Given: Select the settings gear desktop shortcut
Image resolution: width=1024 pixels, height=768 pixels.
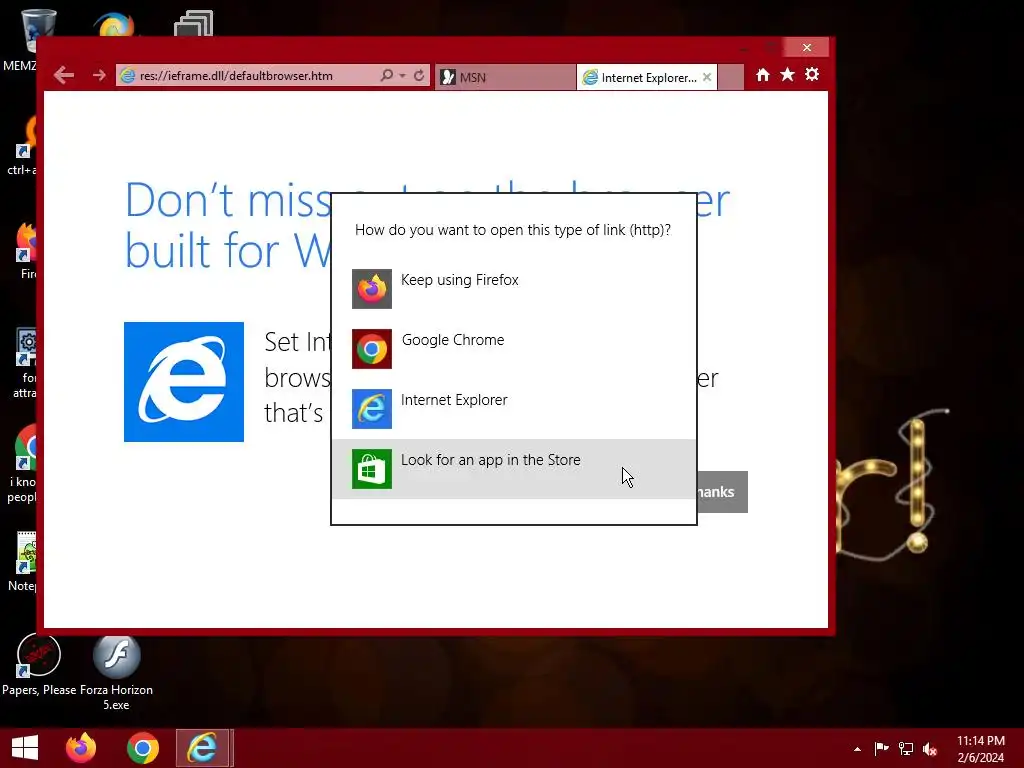Looking at the screenshot, I should click(25, 362).
